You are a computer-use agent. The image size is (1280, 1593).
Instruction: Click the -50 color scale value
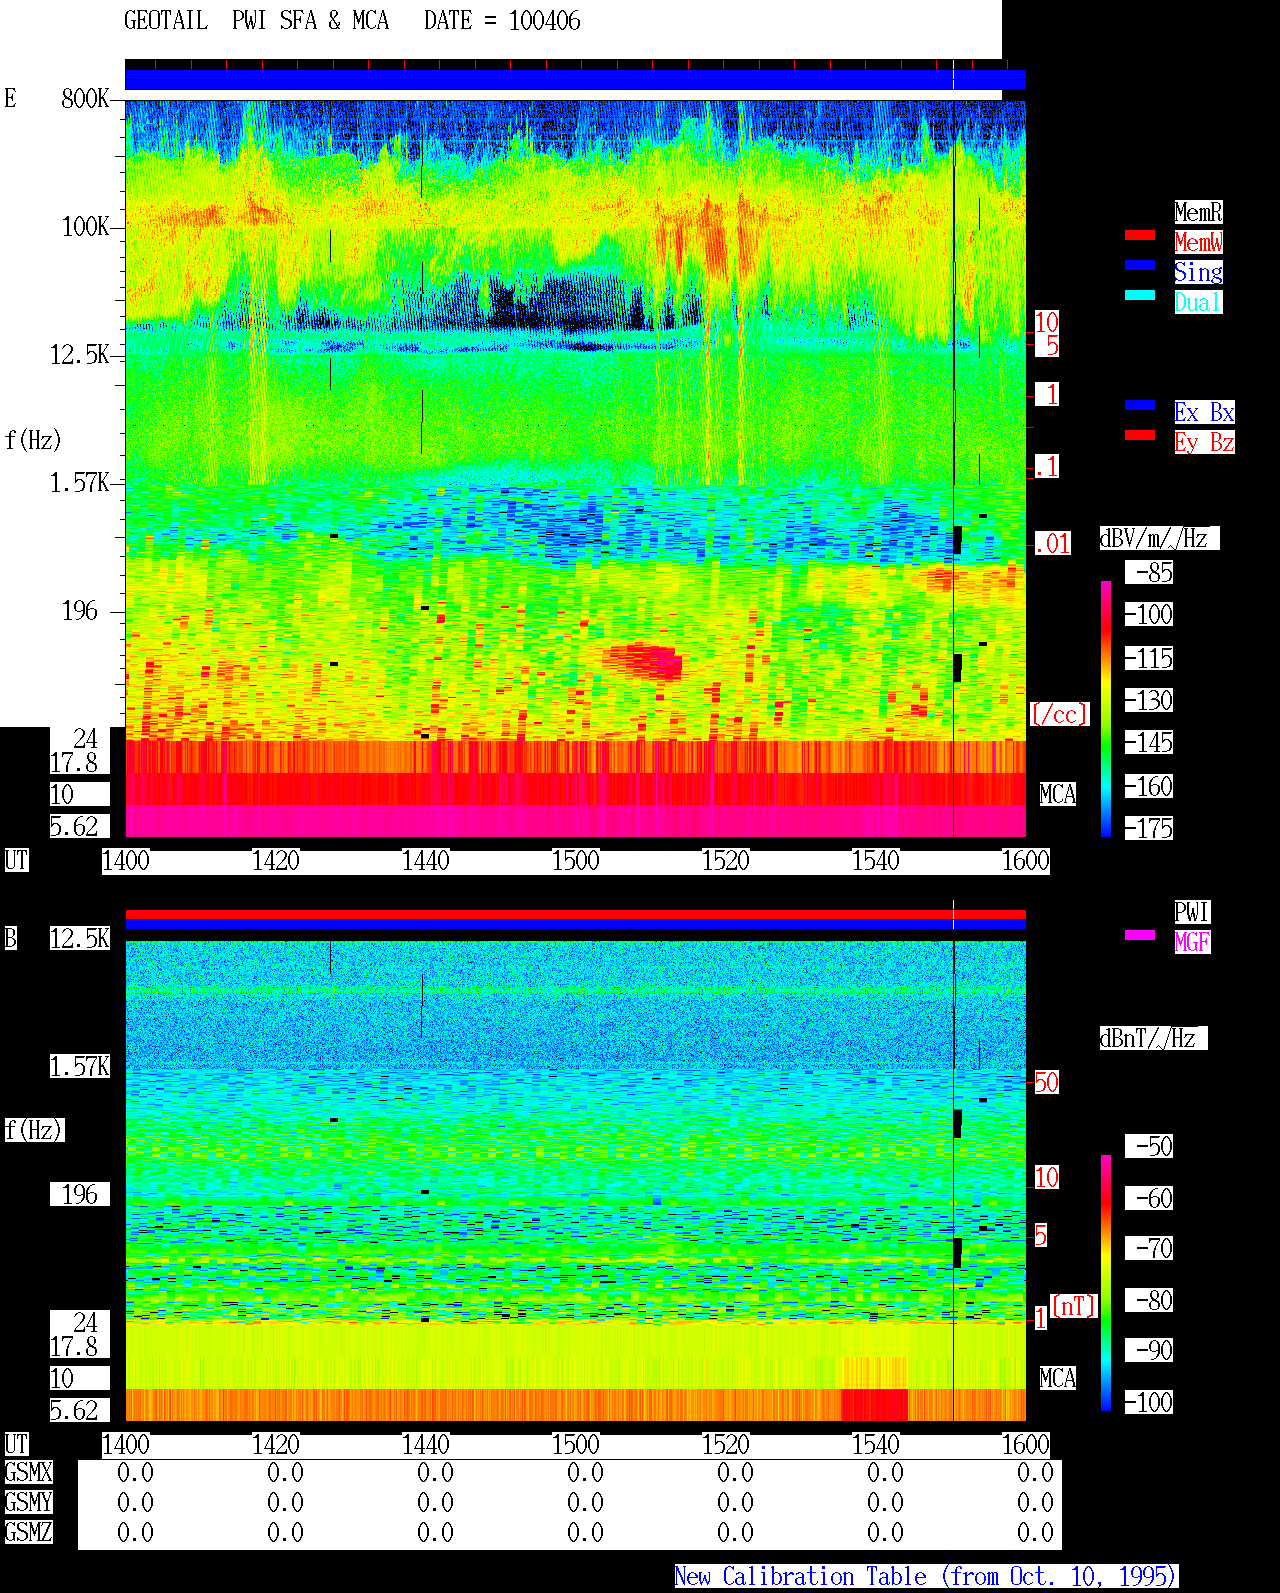tap(1149, 1146)
